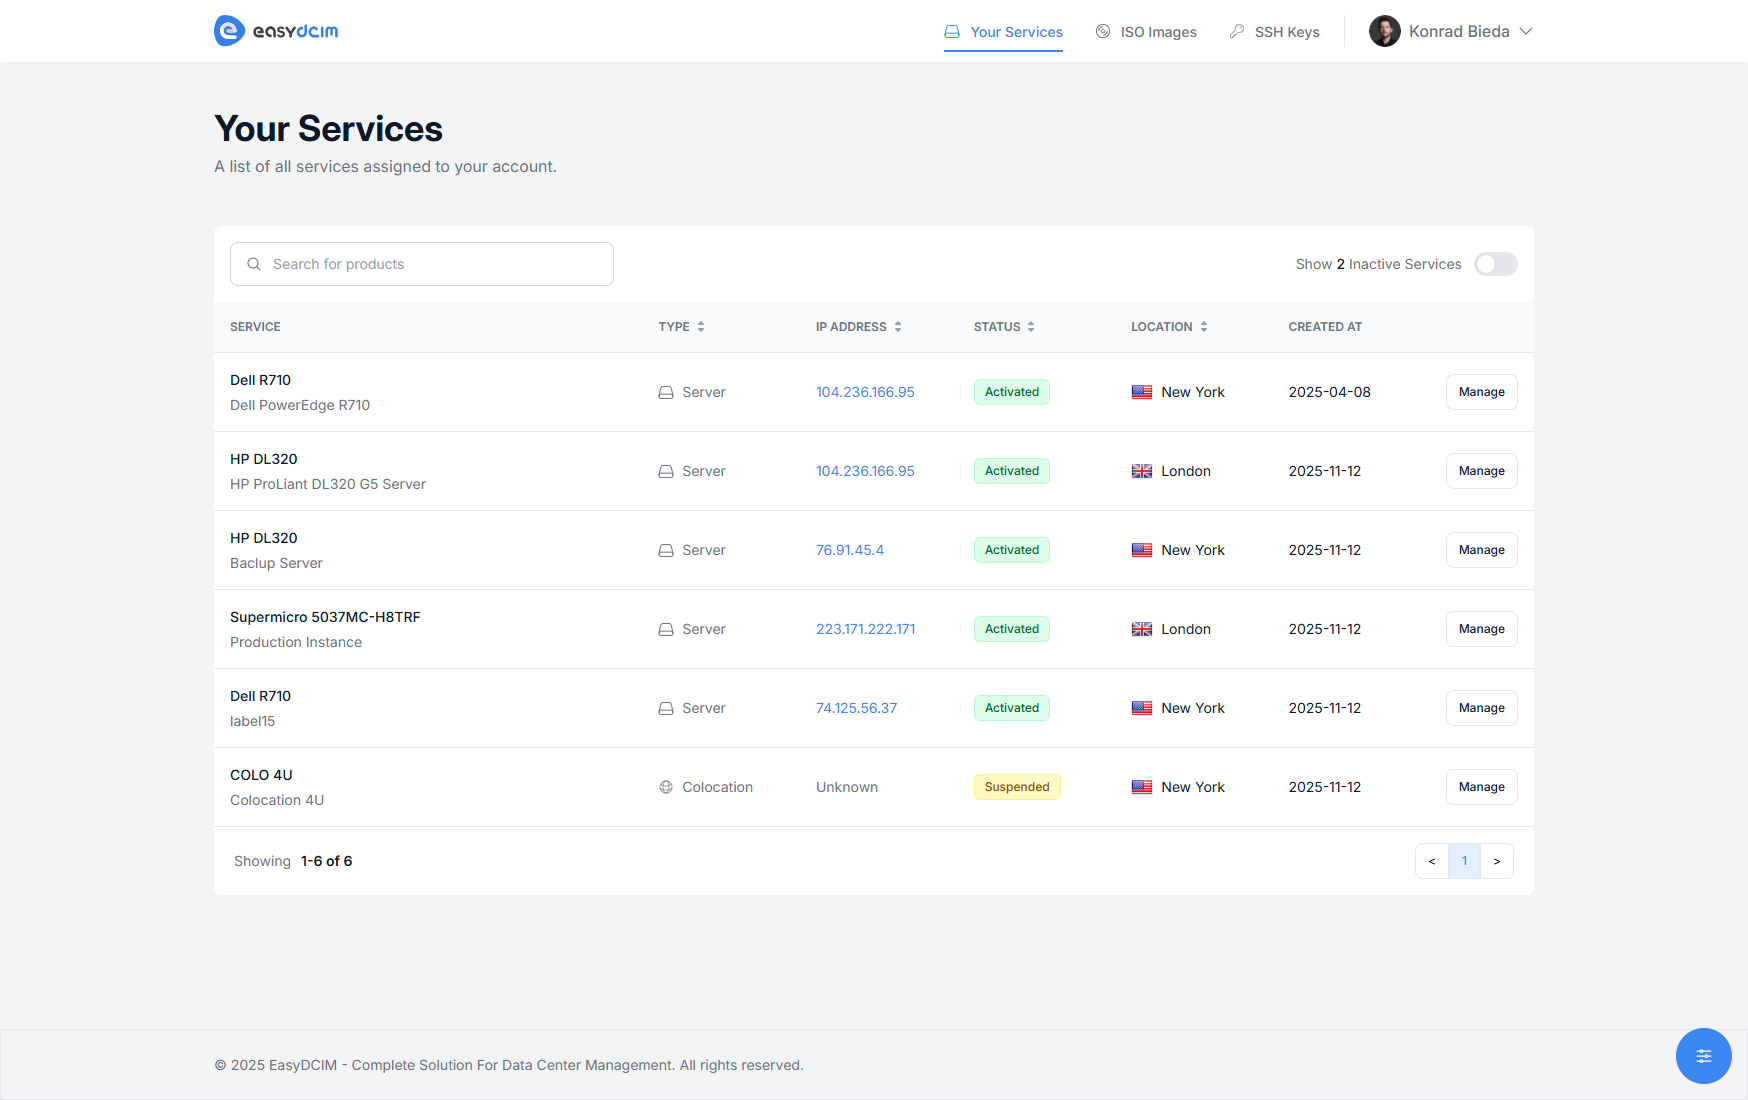Viewport: 1748px width, 1100px height.
Task: Switch to the ISO Images tab
Action: [x=1158, y=32]
